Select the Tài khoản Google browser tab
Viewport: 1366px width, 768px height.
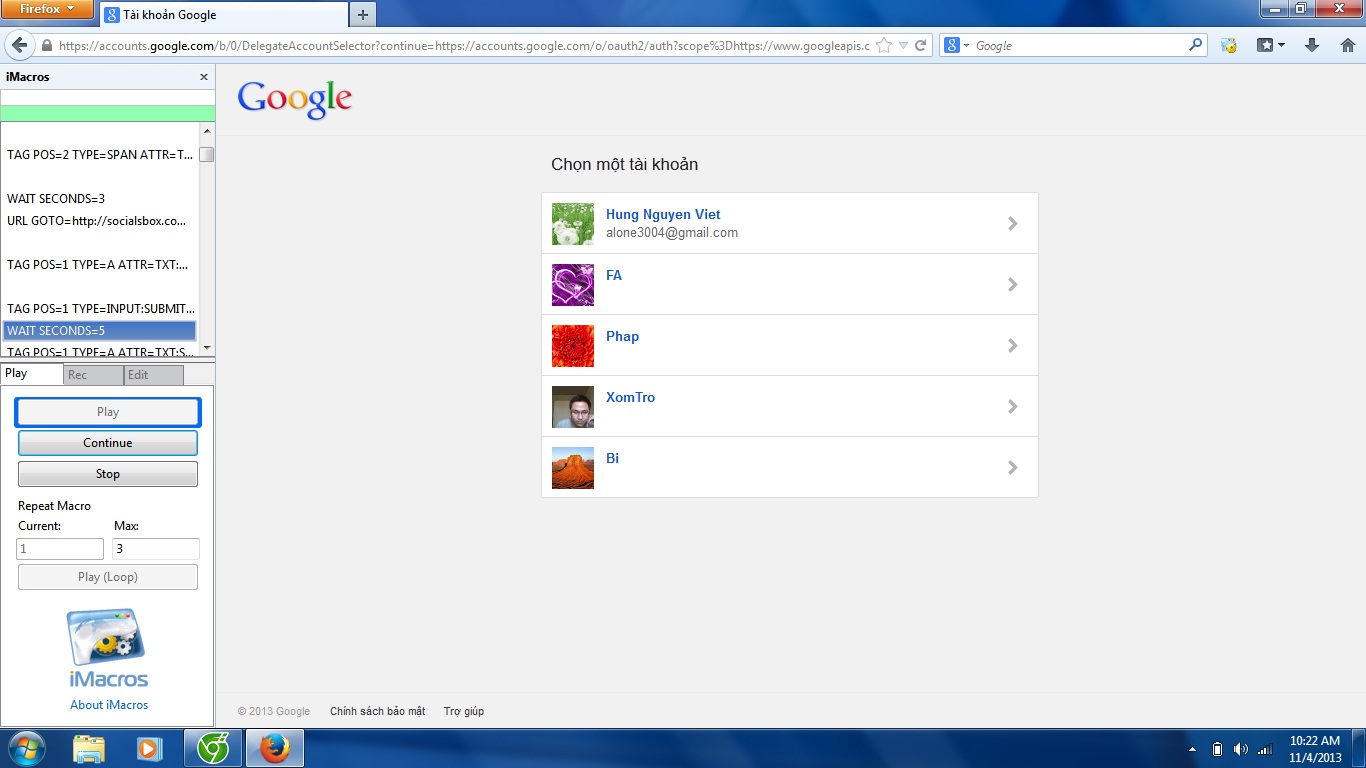pyautogui.click(x=224, y=15)
